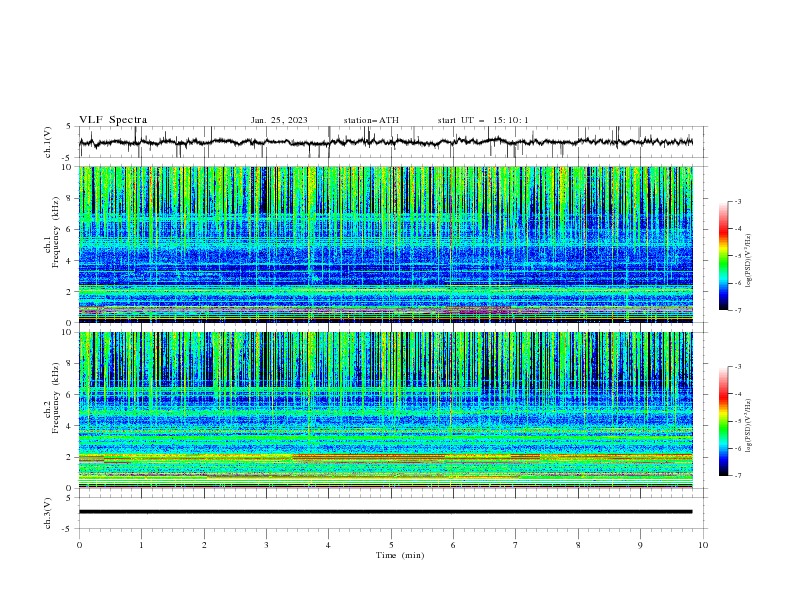Click the '5' tick on the time axis
The image size is (792, 612).
(391, 545)
